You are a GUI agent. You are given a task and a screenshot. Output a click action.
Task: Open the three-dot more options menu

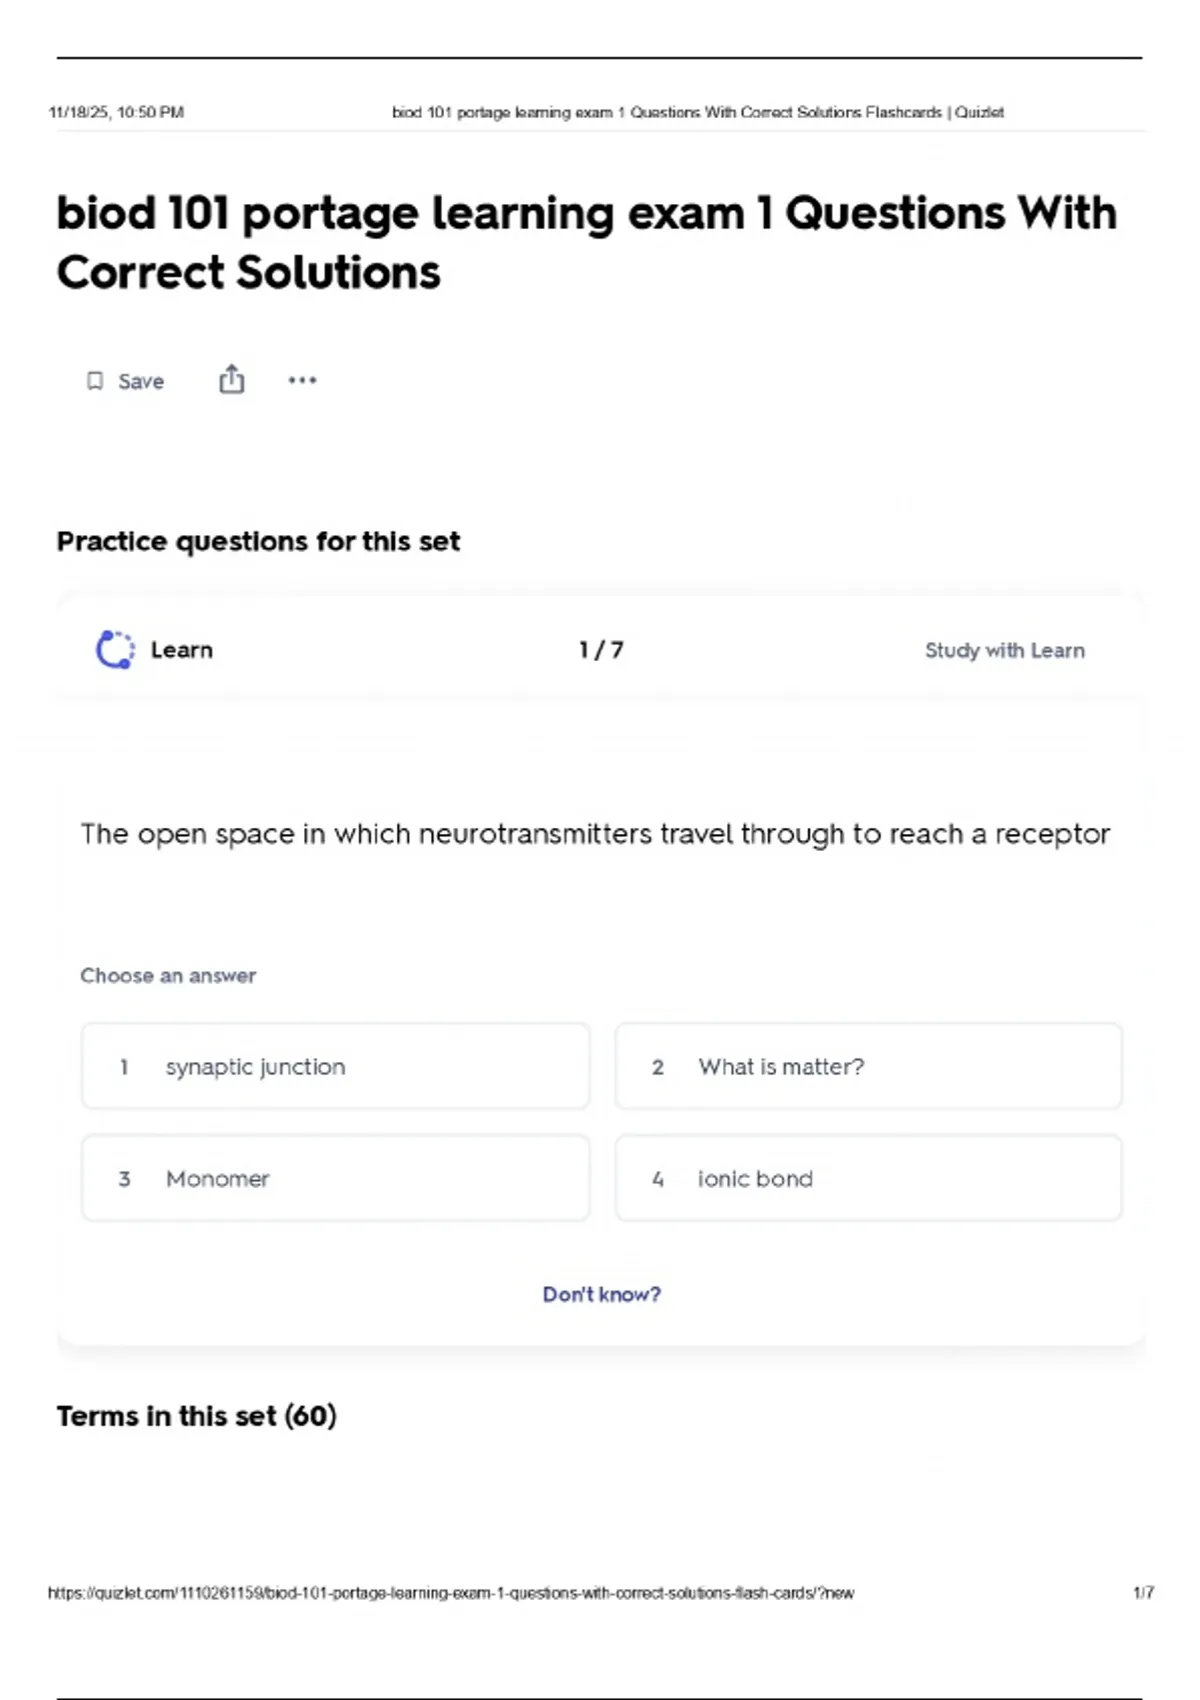pyautogui.click(x=302, y=380)
